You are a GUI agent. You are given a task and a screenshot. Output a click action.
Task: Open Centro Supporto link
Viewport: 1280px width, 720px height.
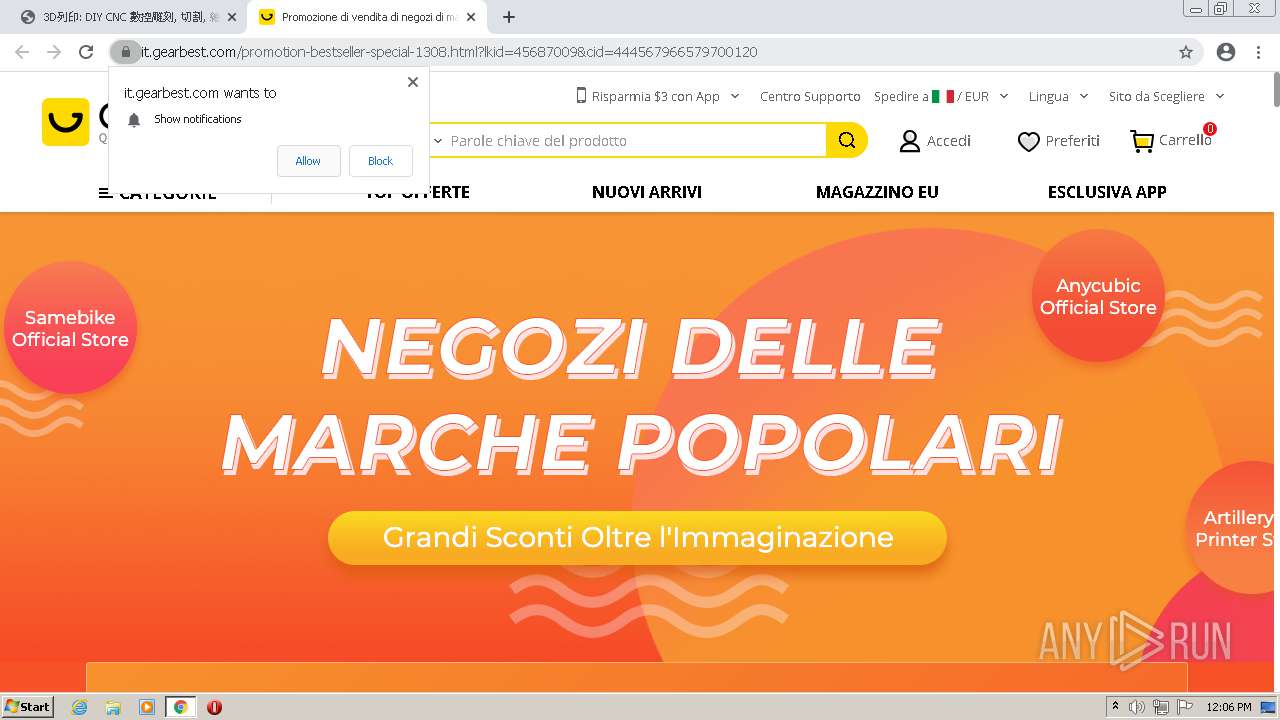click(x=810, y=96)
